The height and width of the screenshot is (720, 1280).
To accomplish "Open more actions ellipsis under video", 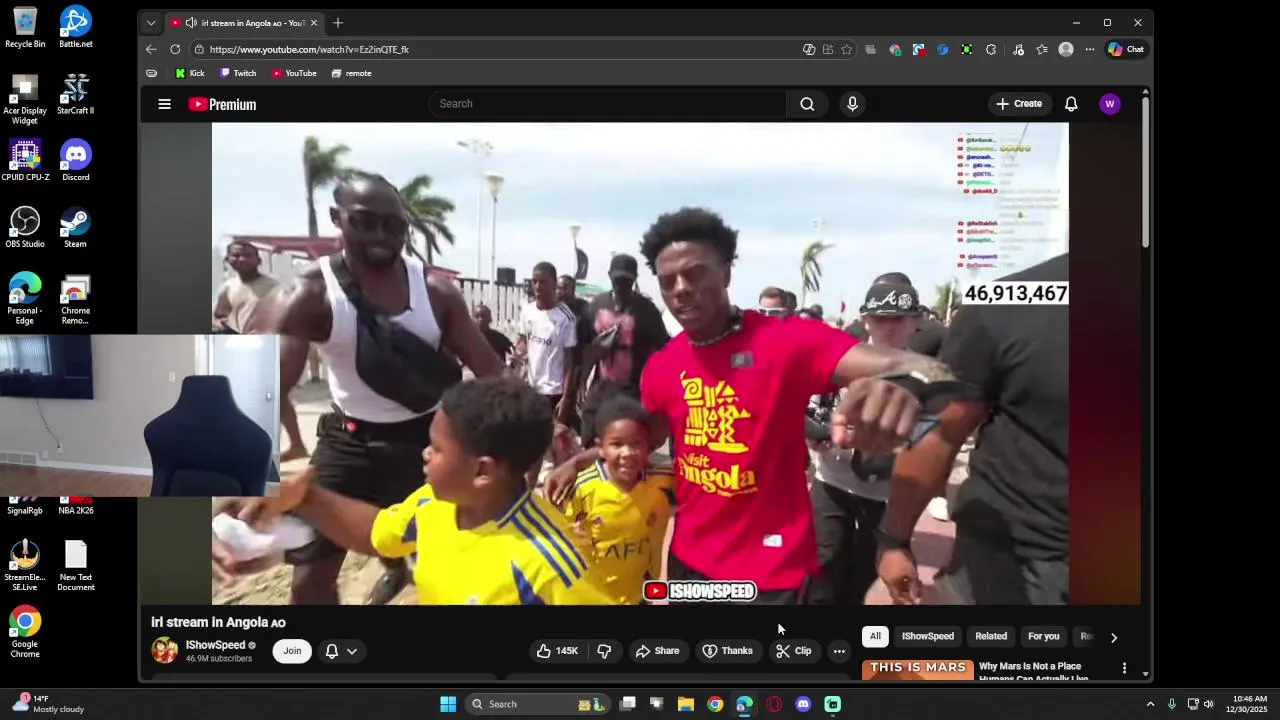I will (x=839, y=651).
